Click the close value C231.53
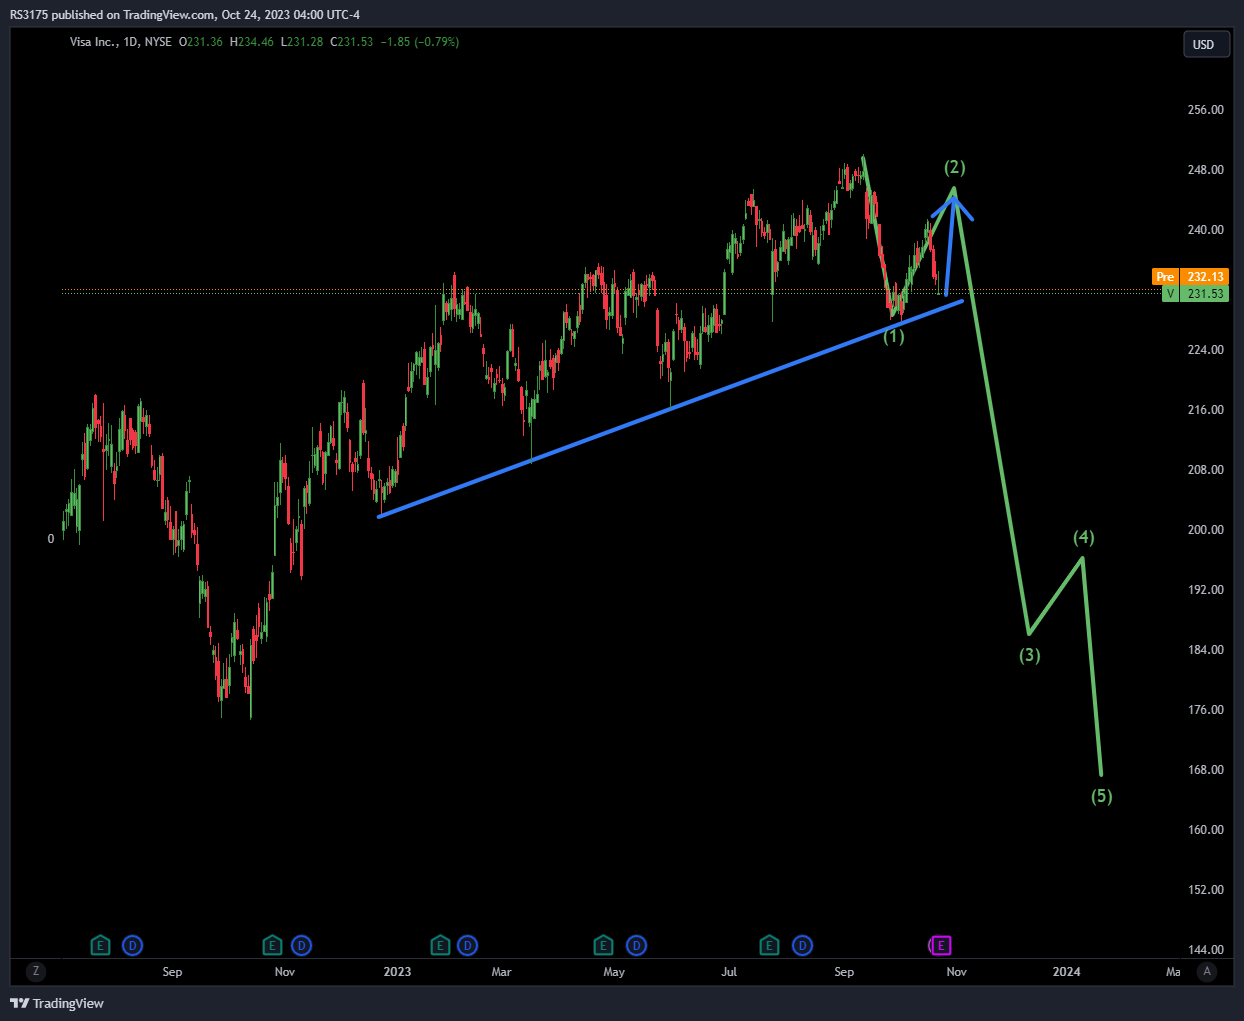The height and width of the screenshot is (1021, 1244). 351,42
